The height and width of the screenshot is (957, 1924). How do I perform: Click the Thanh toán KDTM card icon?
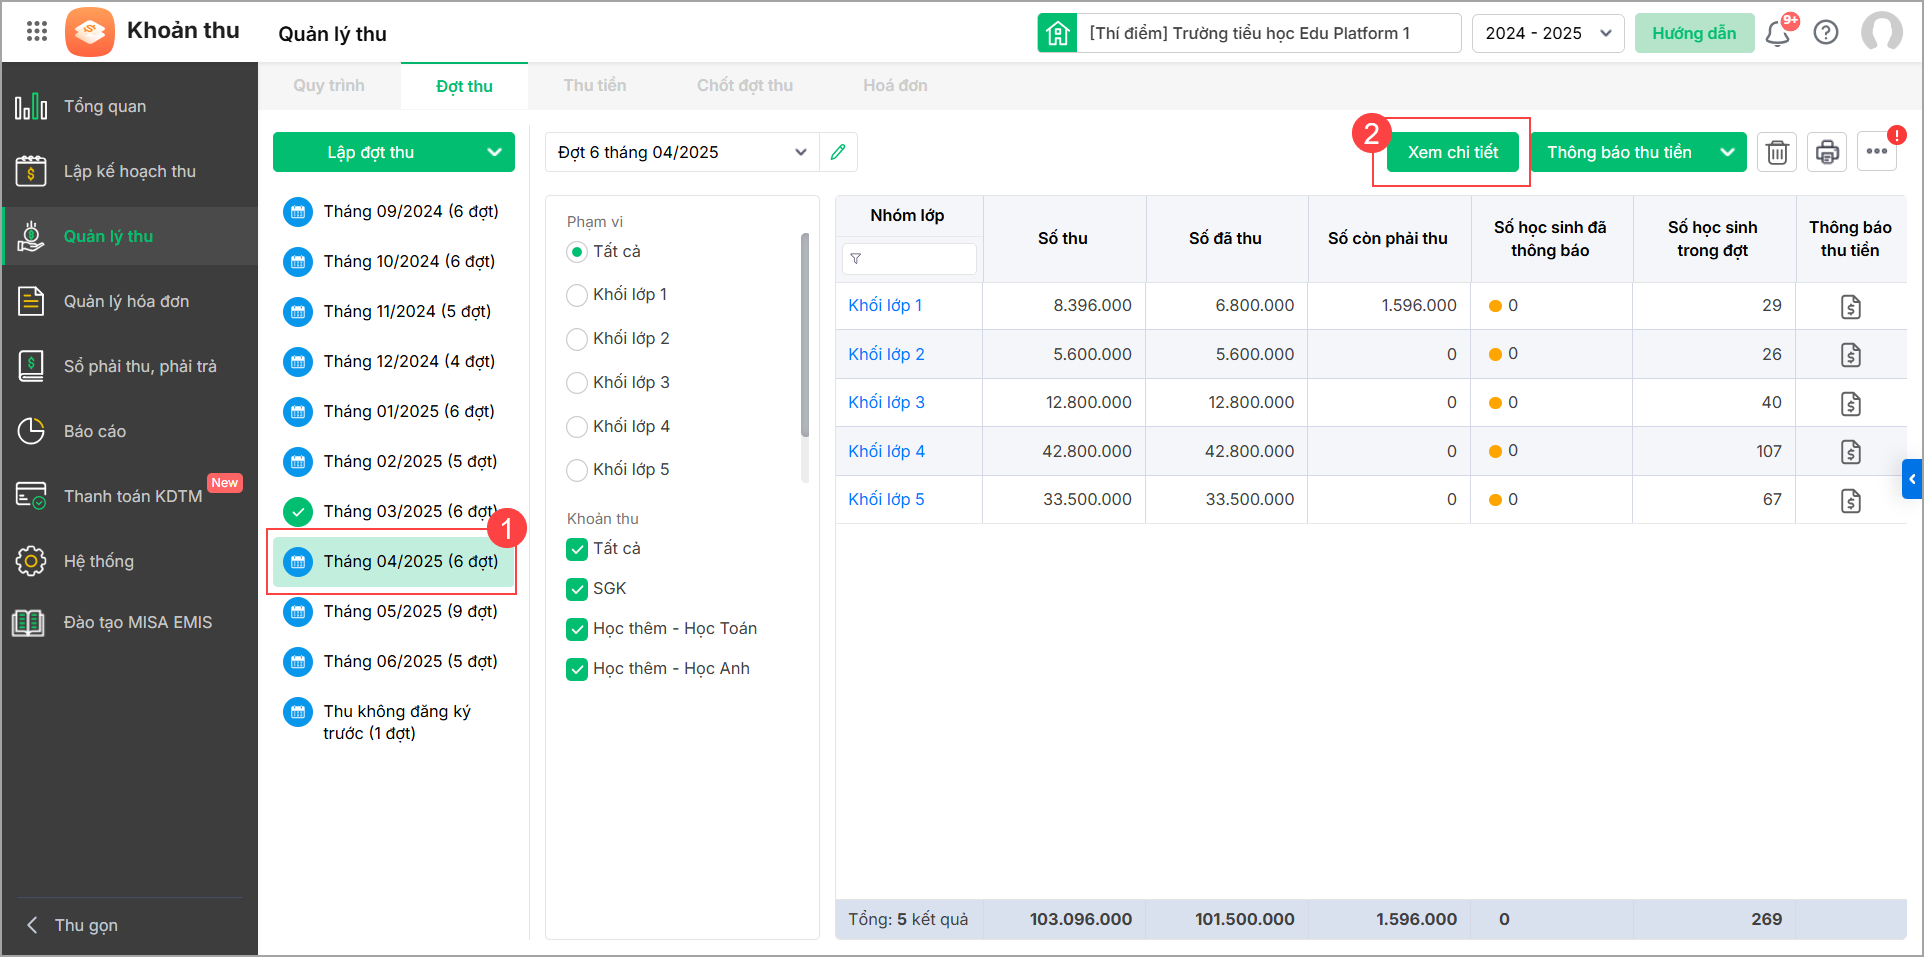(31, 496)
